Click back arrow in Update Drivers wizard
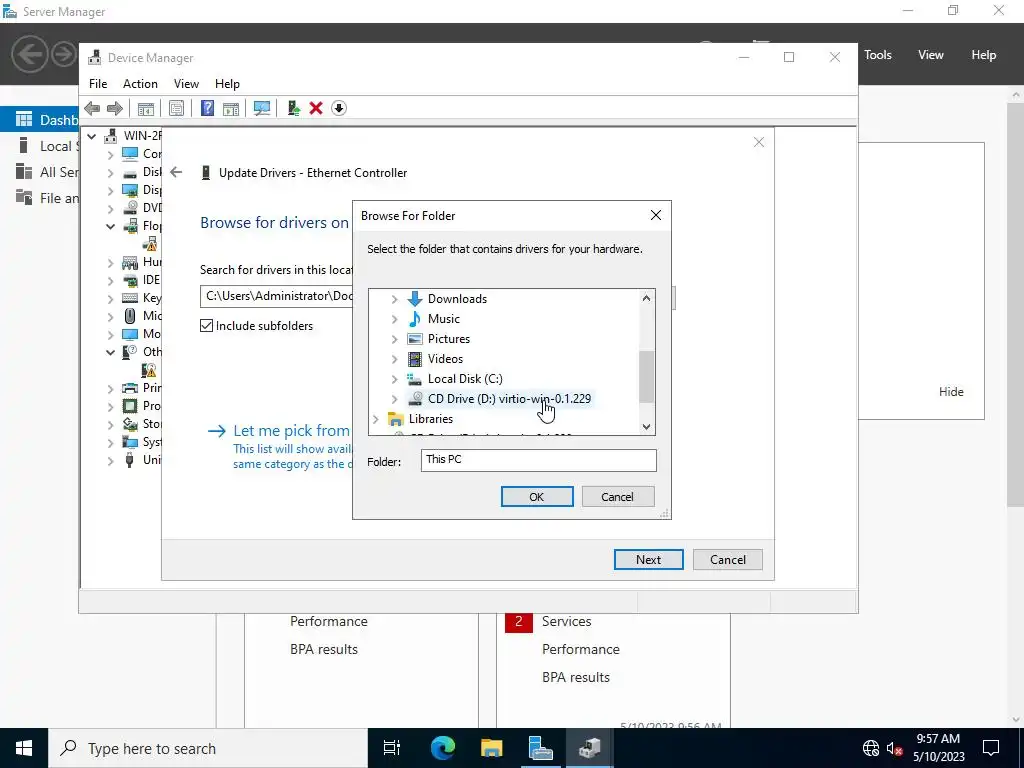This screenshot has width=1024, height=768. tap(176, 172)
